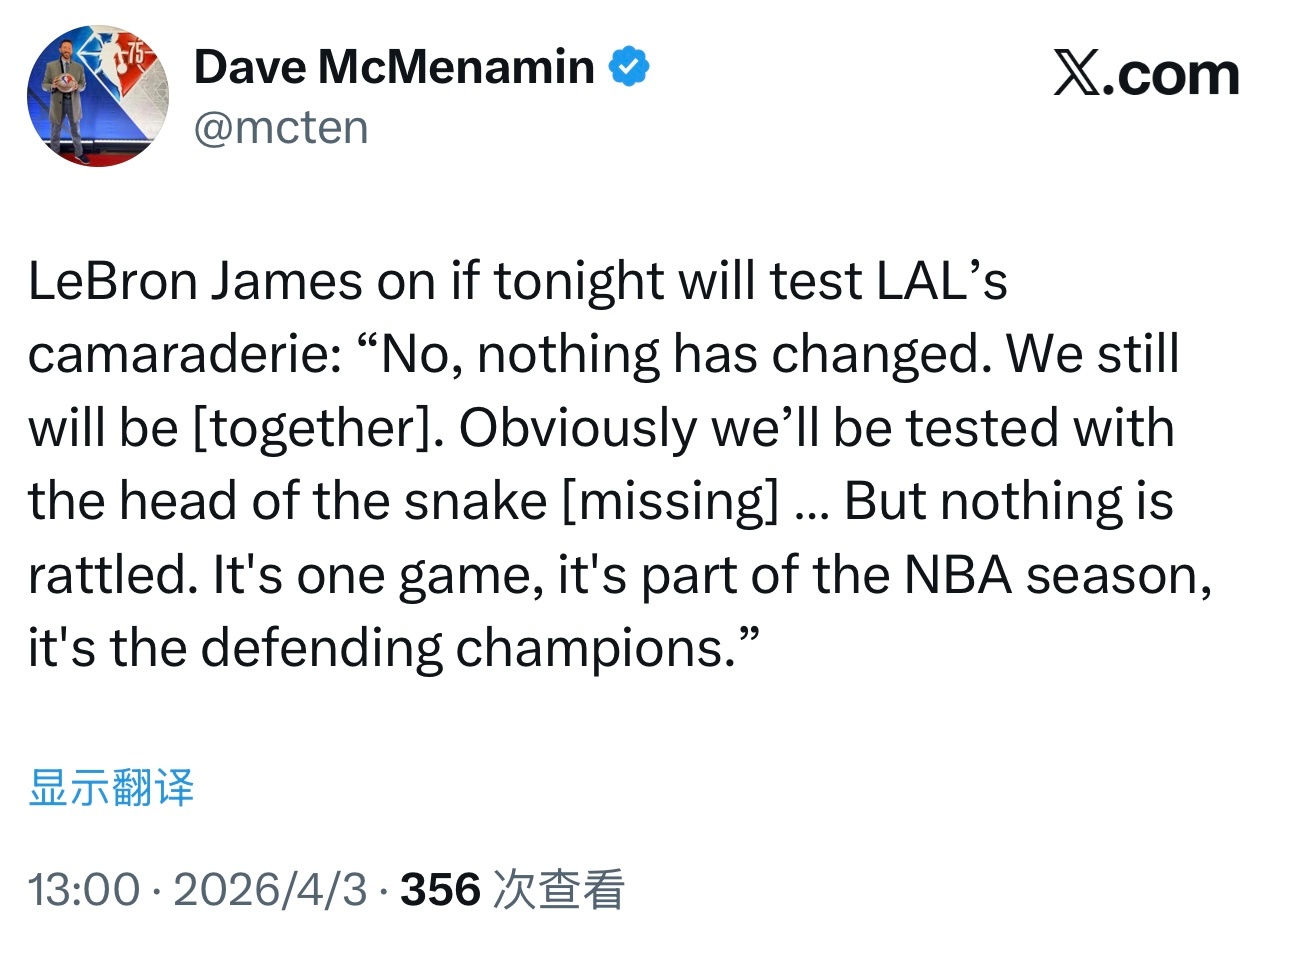Select the Dave McMenamin display name
The width and height of the screenshot is (1290, 959).
[394, 67]
